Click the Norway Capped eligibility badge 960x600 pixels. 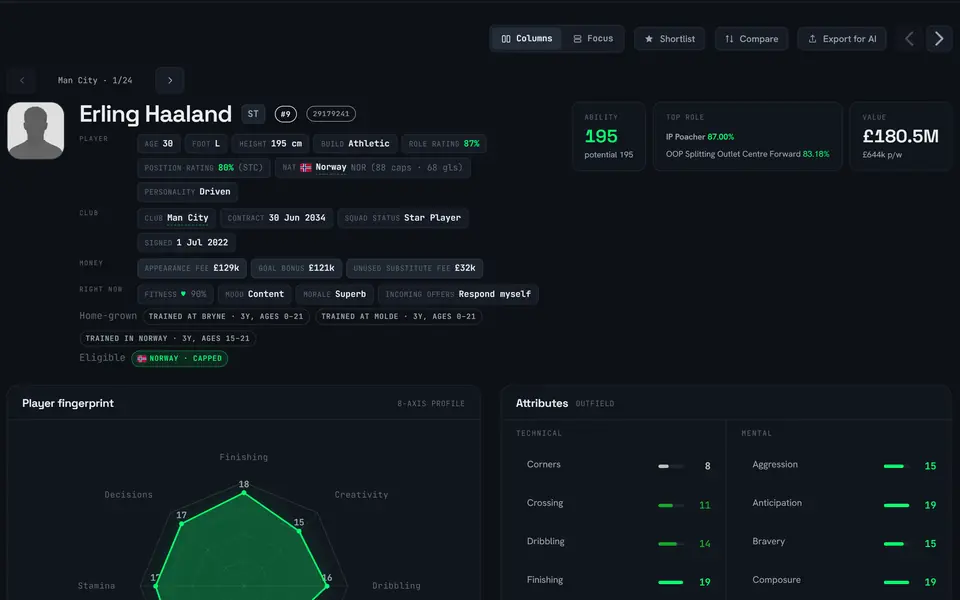179,359
